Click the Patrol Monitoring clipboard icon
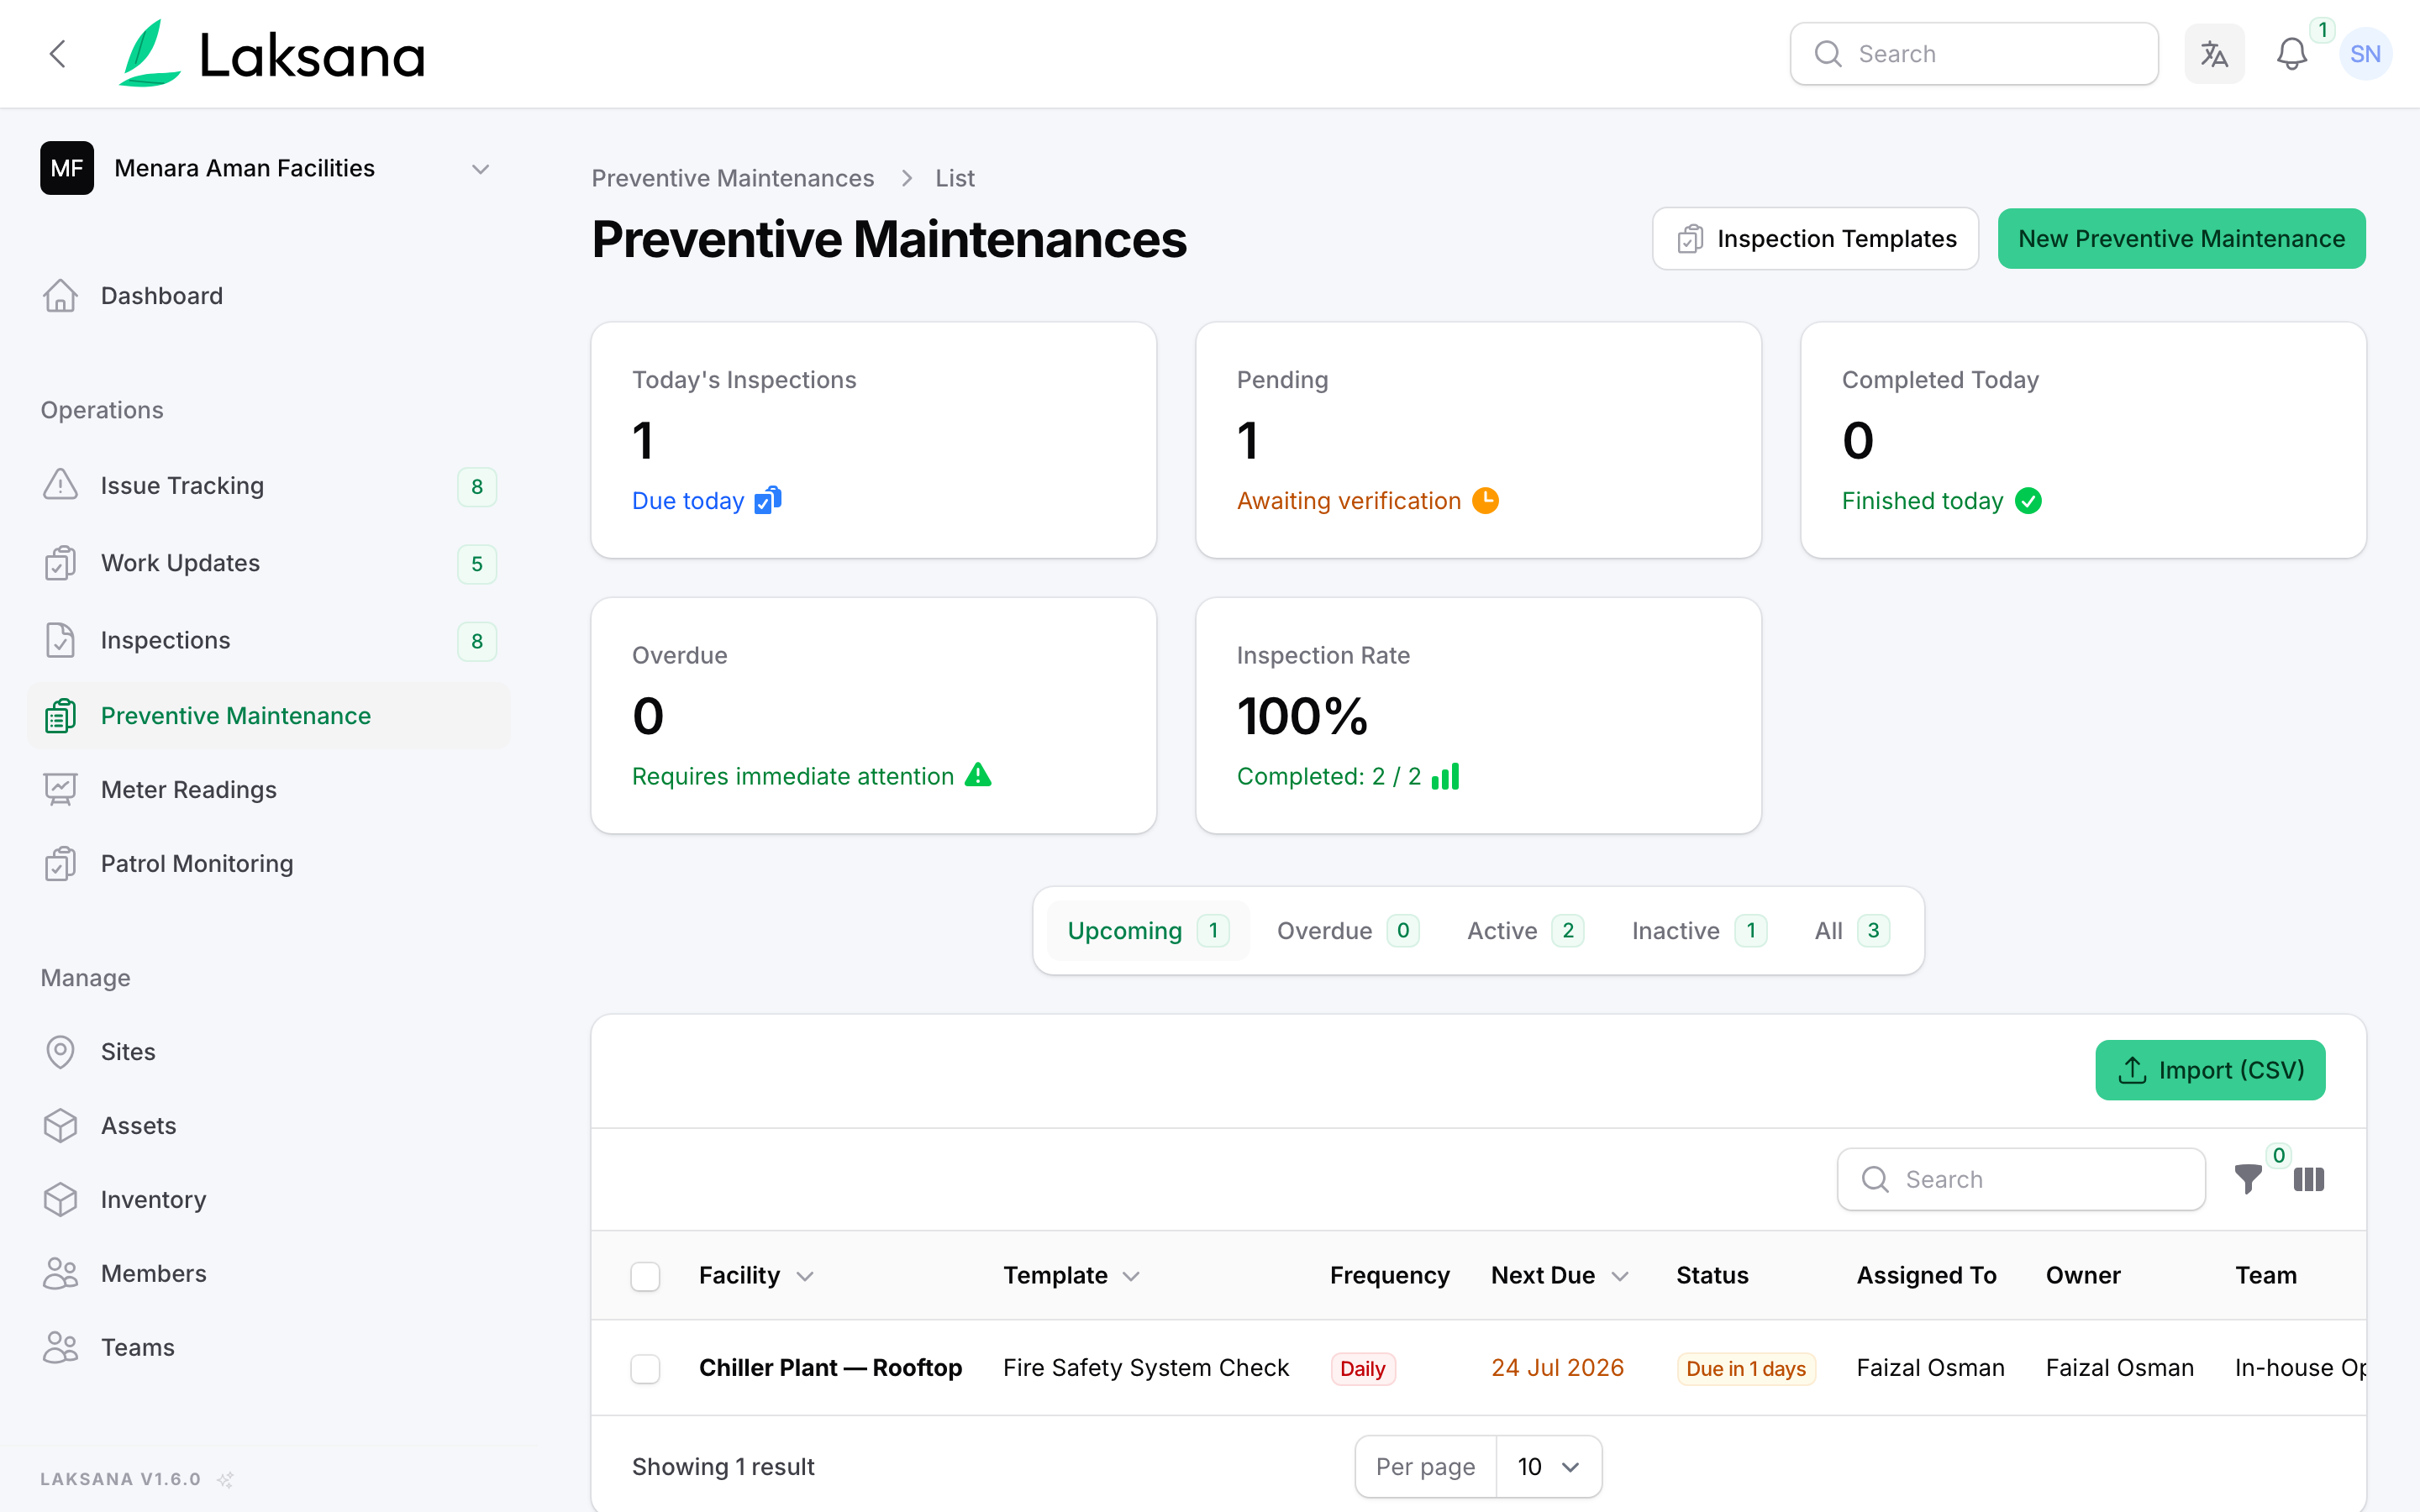 (x=60, y=864)
